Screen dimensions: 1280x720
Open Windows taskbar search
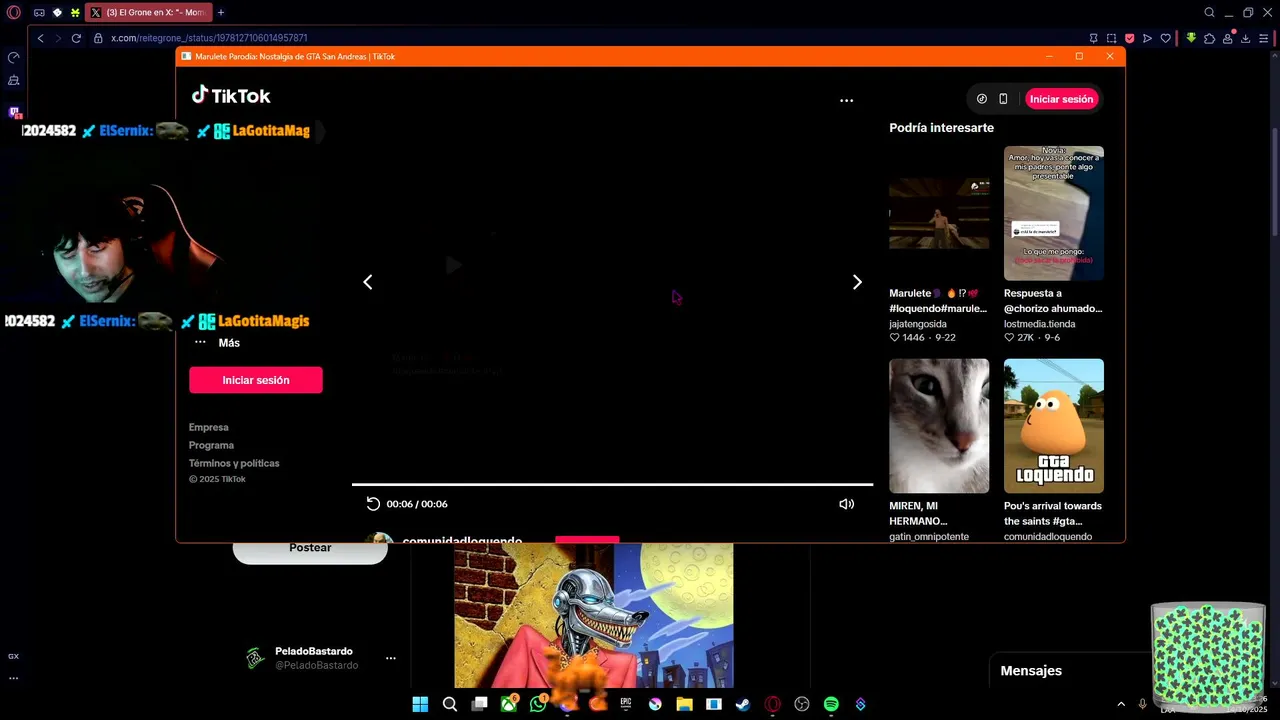(450, 704)
